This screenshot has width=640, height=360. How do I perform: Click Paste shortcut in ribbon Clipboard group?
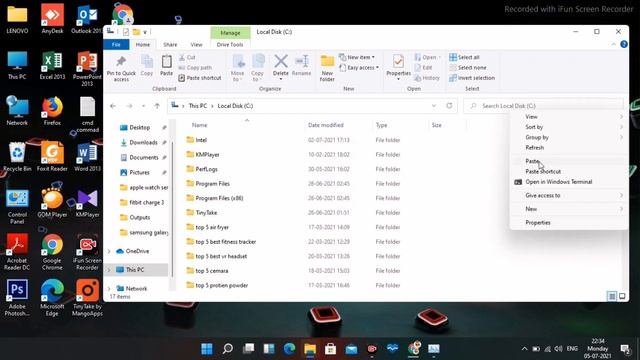pyautogui.click(x=200, y=78)
